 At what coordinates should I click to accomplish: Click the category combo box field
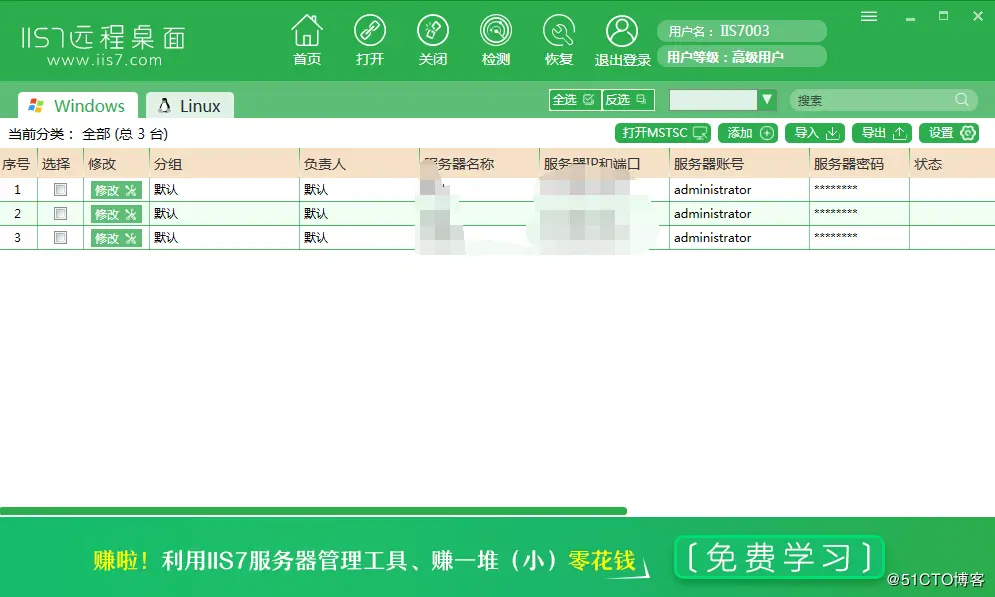(x=713, y=100)
